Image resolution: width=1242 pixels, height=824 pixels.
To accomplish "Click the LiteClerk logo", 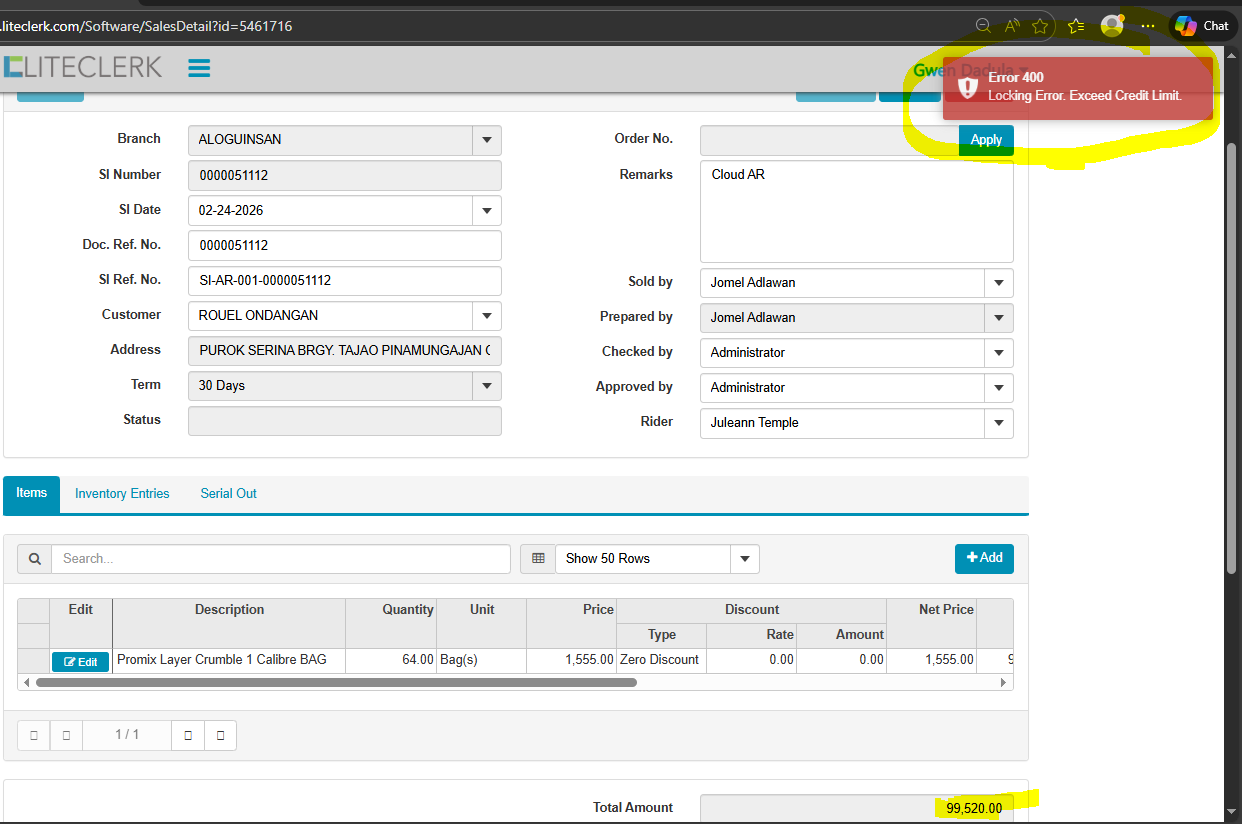I will pyautogui.click(x=82, y=67).
